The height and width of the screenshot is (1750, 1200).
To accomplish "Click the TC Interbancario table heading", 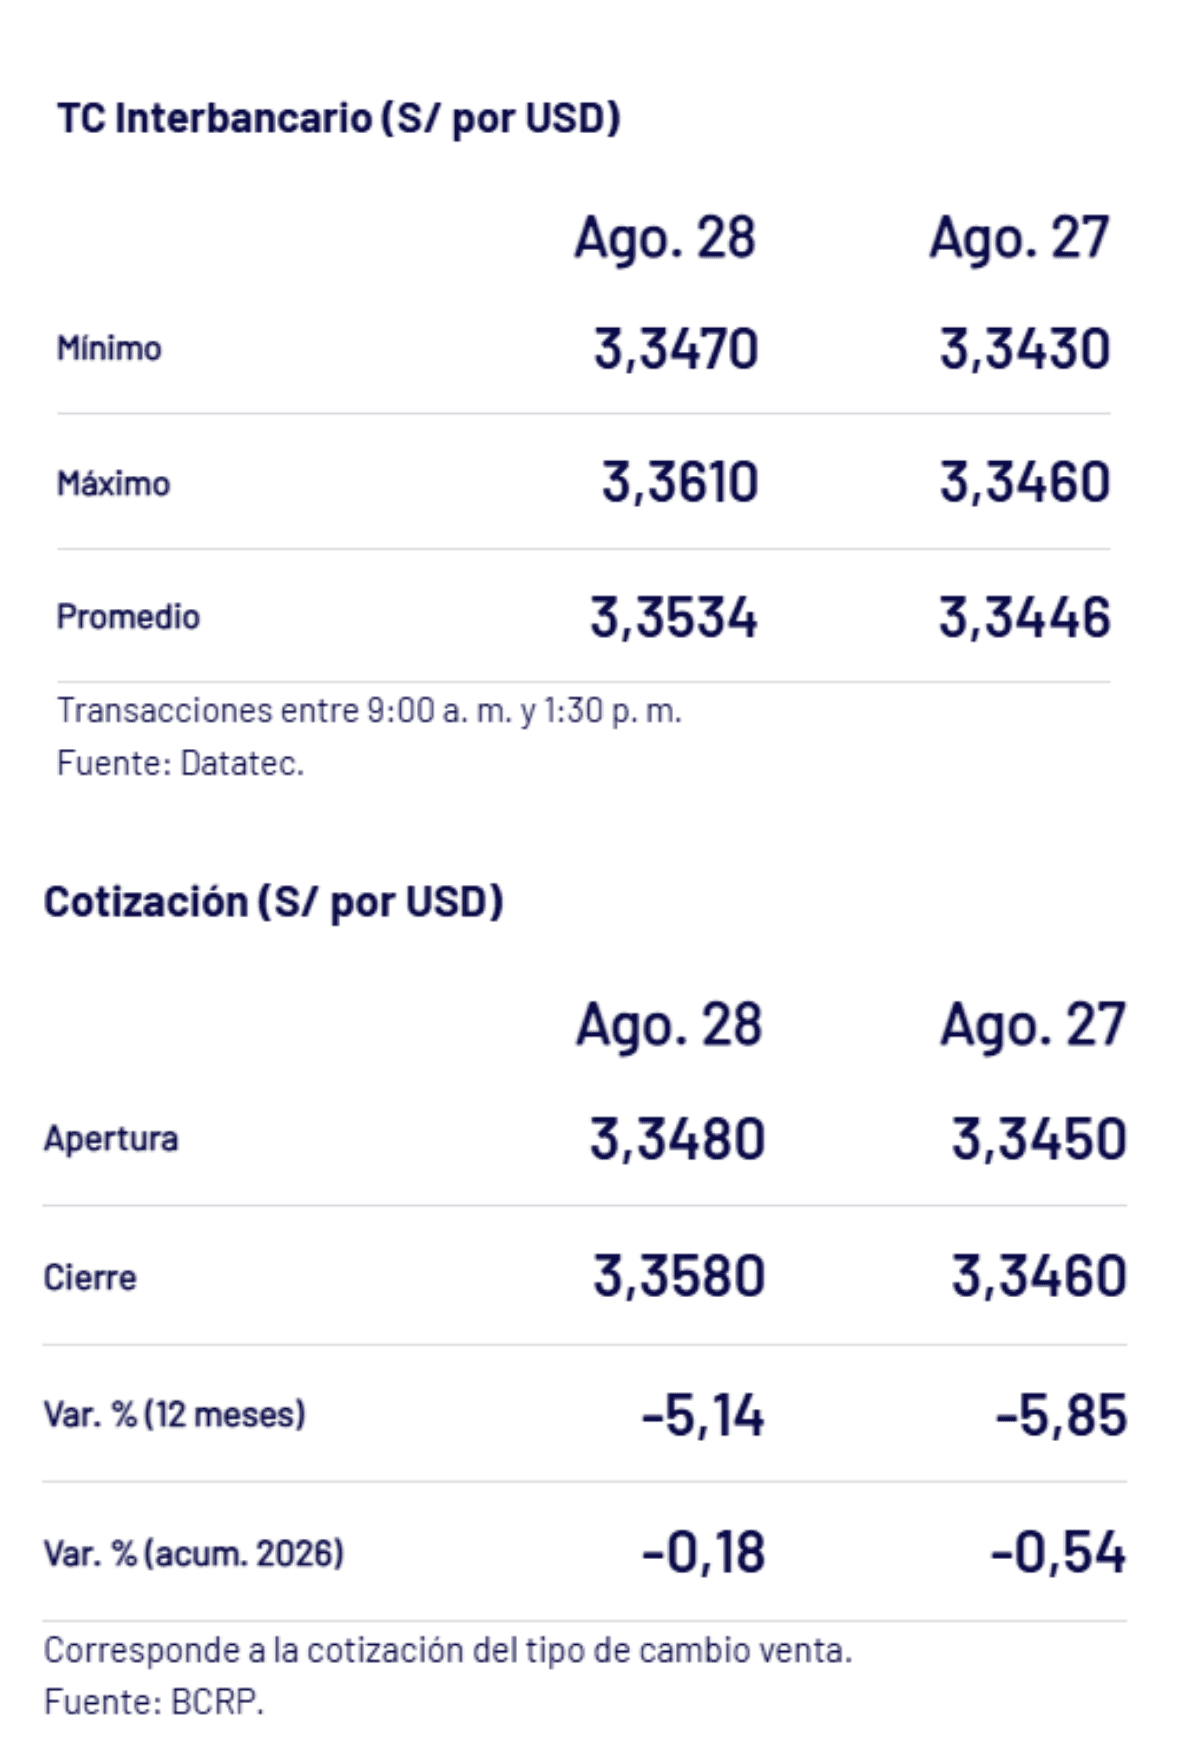I will [x=339, y=119].
